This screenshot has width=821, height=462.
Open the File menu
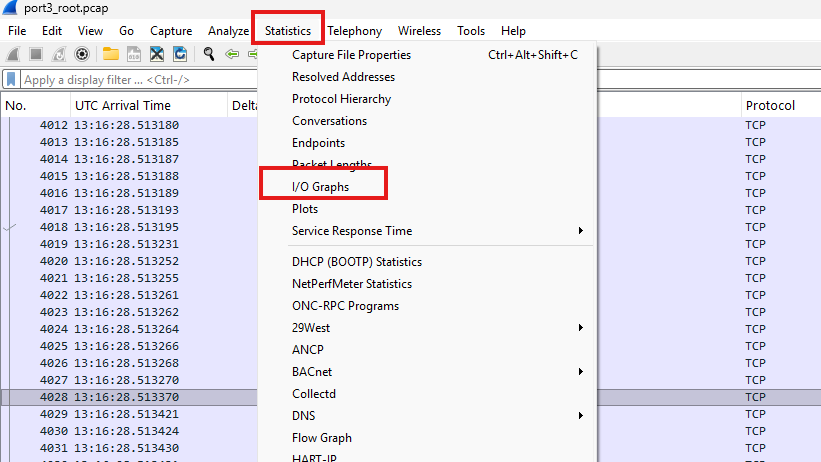point(17,31)
